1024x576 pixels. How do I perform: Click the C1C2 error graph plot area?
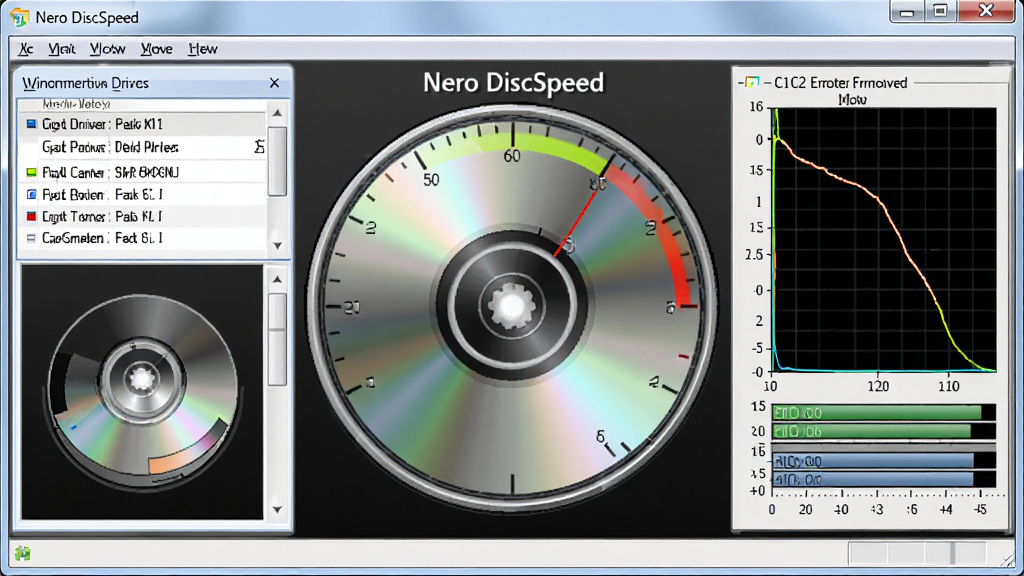point(884,240)
